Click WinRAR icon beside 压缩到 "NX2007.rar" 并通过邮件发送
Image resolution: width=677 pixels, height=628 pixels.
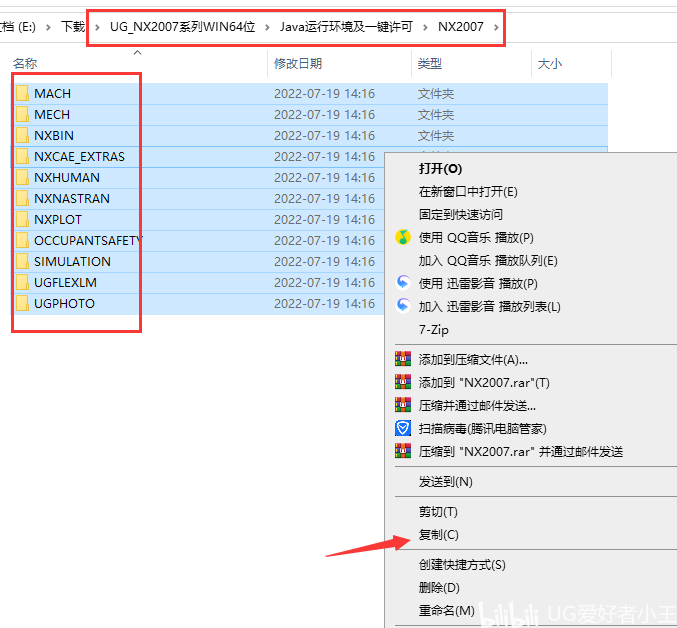(403, 451)
